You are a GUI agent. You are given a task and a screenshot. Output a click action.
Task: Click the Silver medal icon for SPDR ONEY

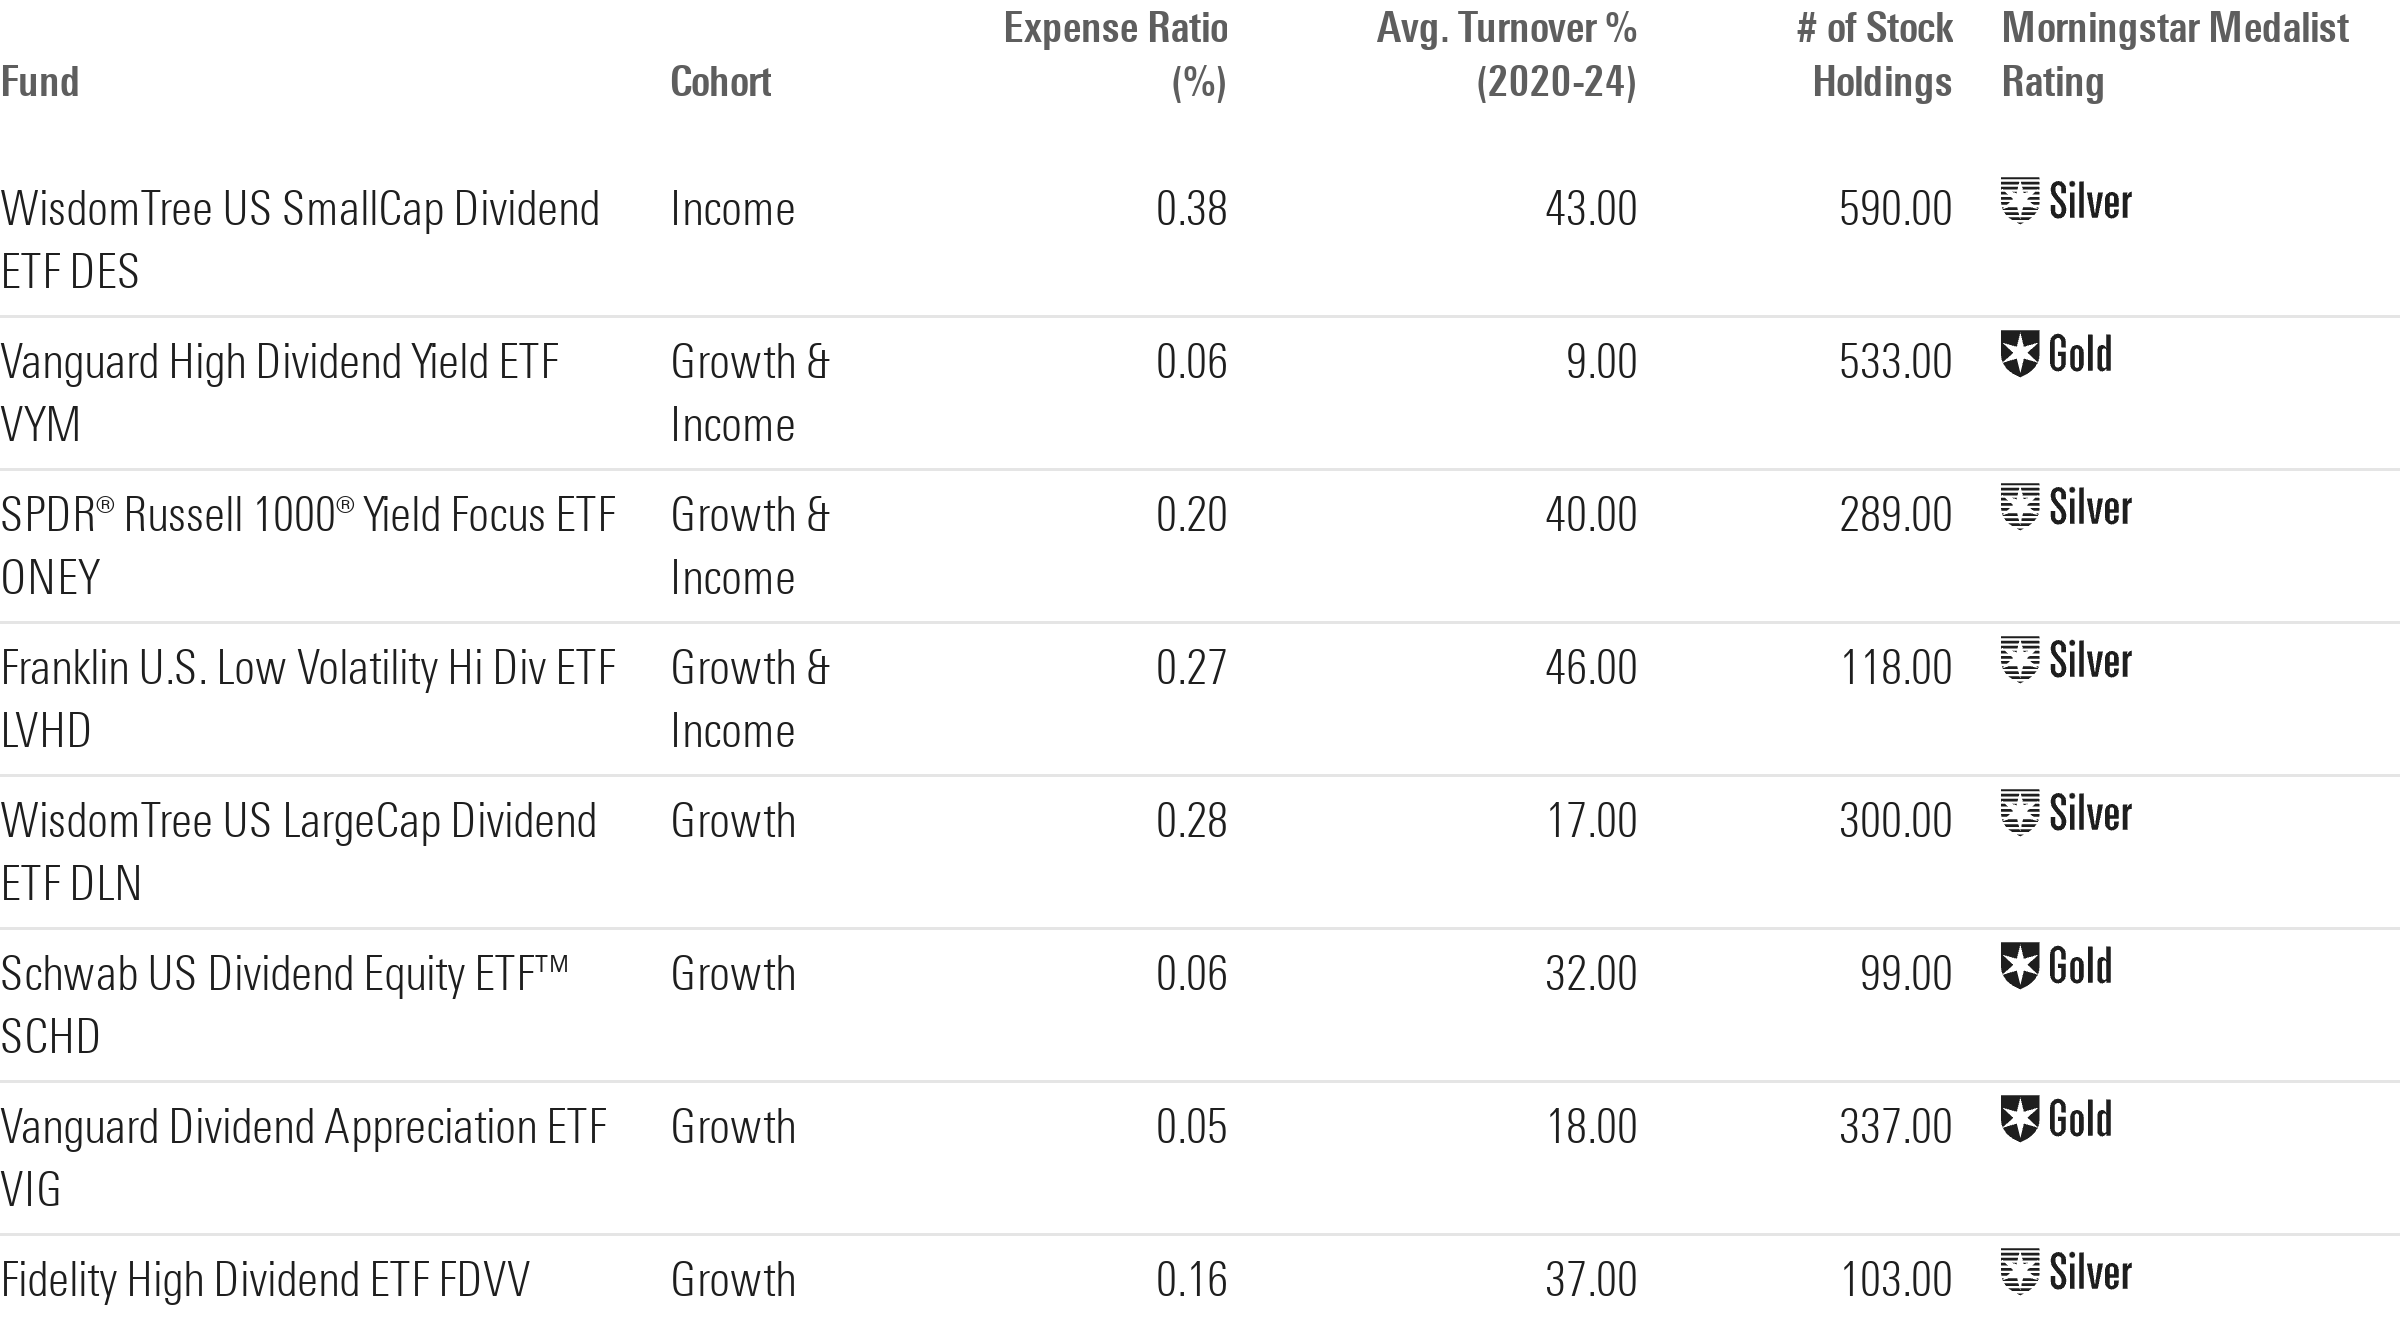tap(2019, 507)
